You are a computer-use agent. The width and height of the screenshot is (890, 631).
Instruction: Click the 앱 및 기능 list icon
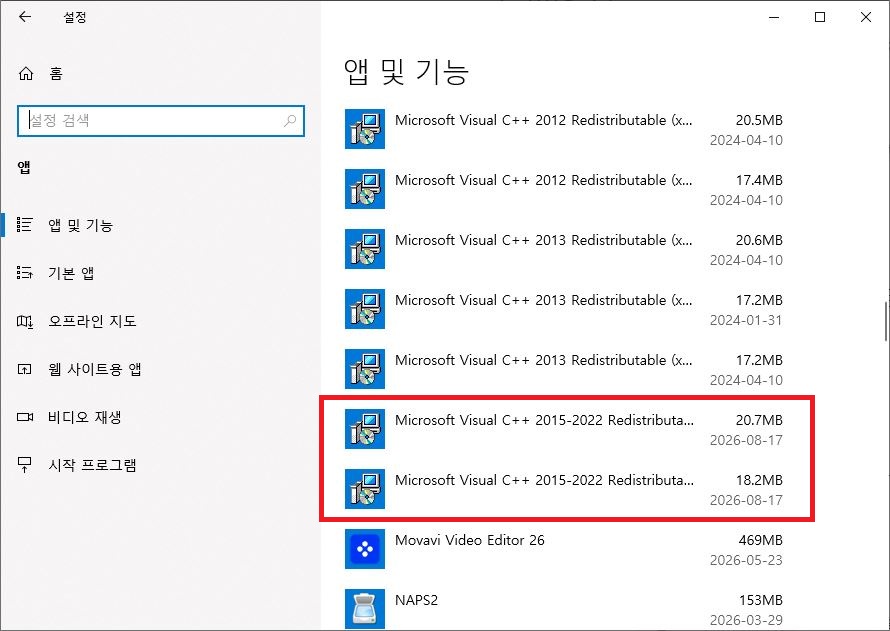click(24, 225)
